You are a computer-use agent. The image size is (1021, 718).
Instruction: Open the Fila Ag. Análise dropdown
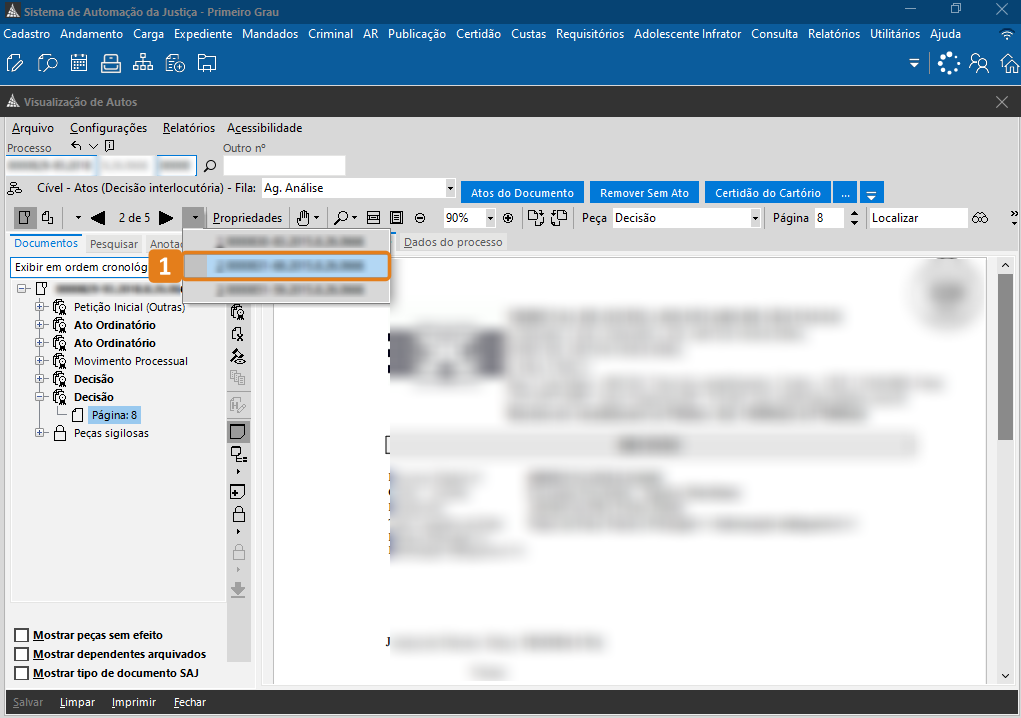tap(450, 188)
